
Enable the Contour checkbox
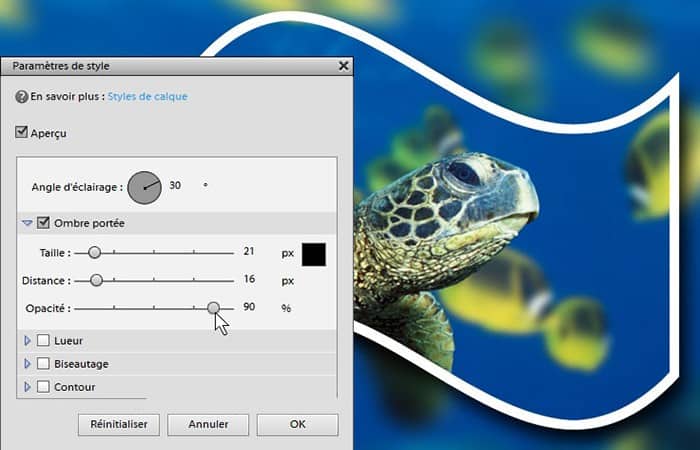43,387
